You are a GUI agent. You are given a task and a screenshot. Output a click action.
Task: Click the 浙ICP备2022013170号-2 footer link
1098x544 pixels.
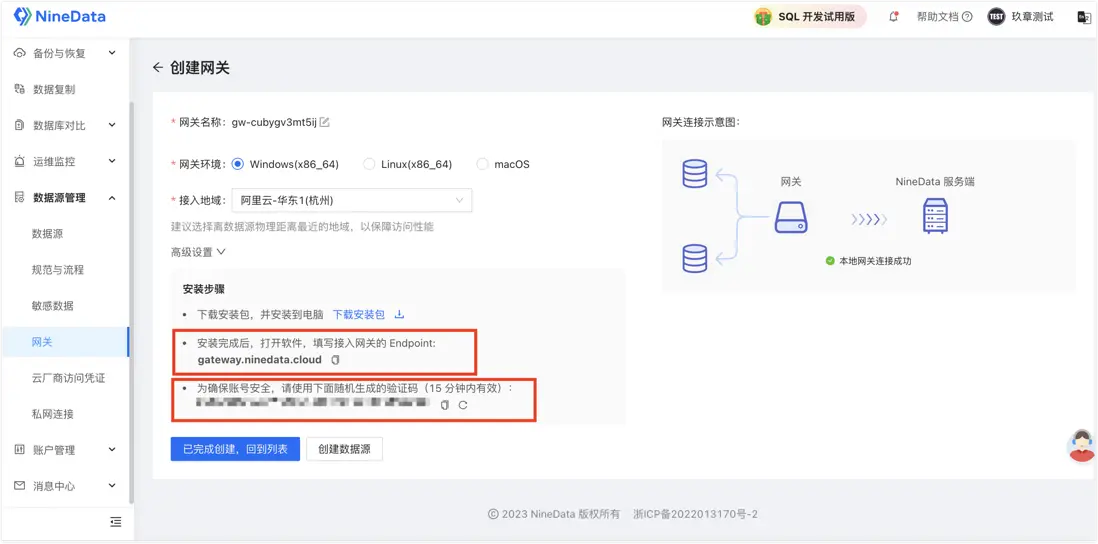695,514
